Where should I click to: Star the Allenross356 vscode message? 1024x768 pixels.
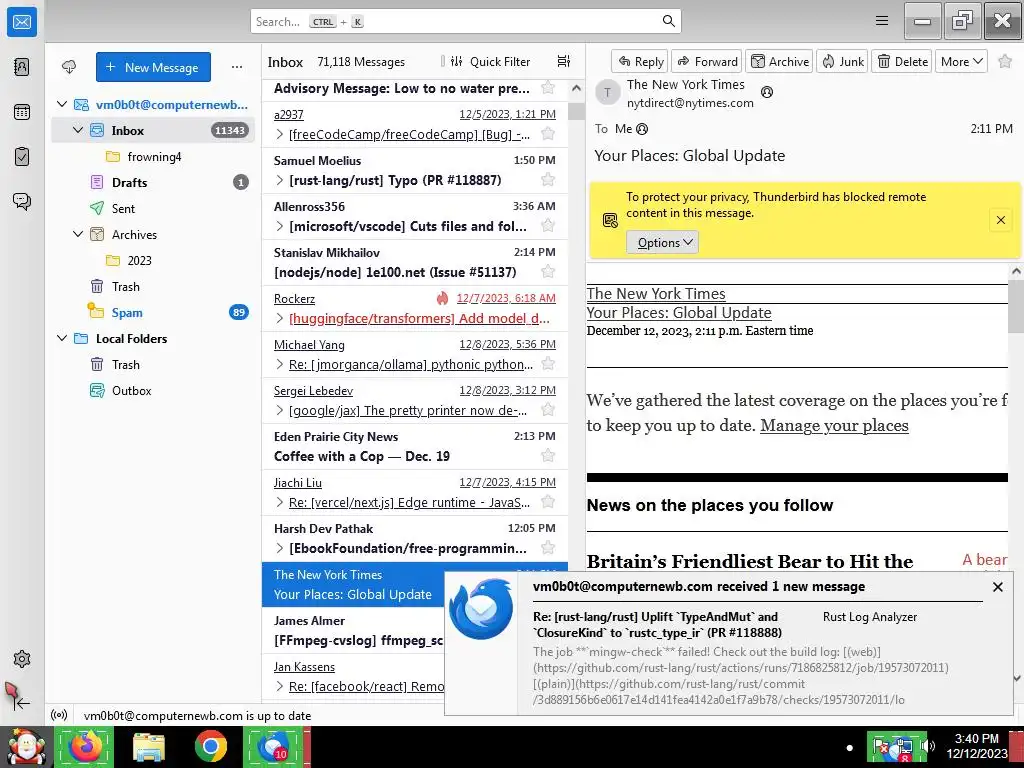(548, 226)
